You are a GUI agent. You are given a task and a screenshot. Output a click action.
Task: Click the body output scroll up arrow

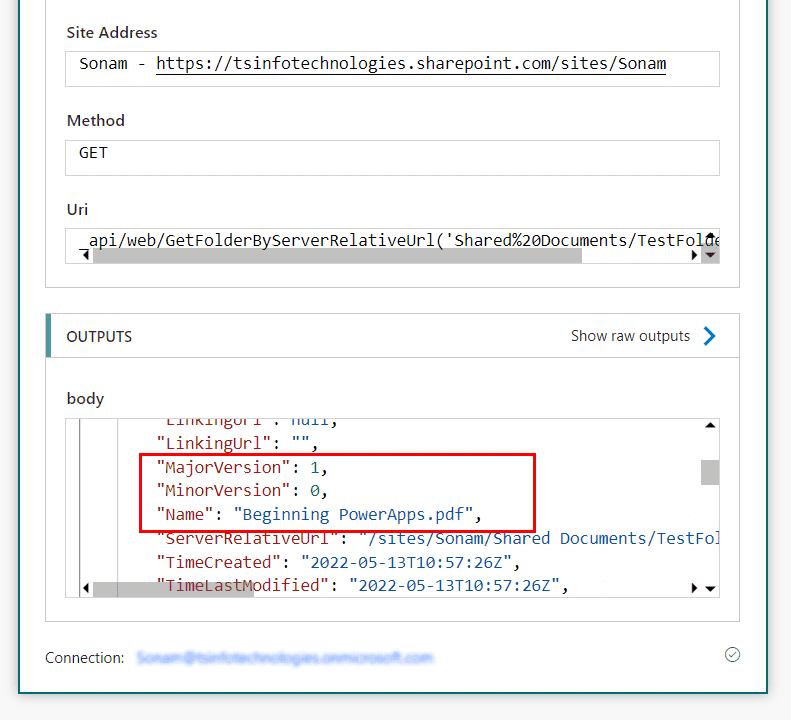pos(710,425)
